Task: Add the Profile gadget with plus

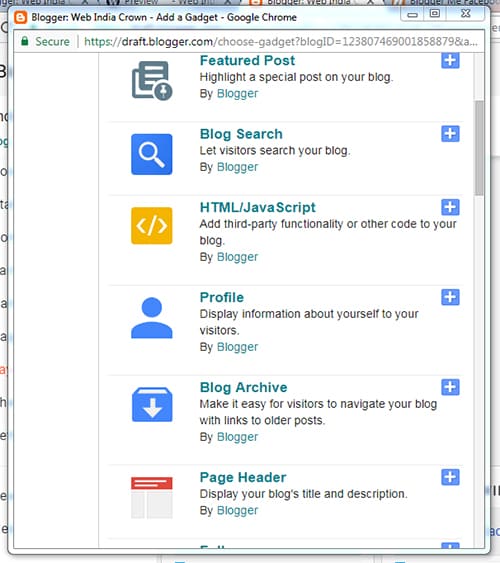Action: (x=450, y=297)
